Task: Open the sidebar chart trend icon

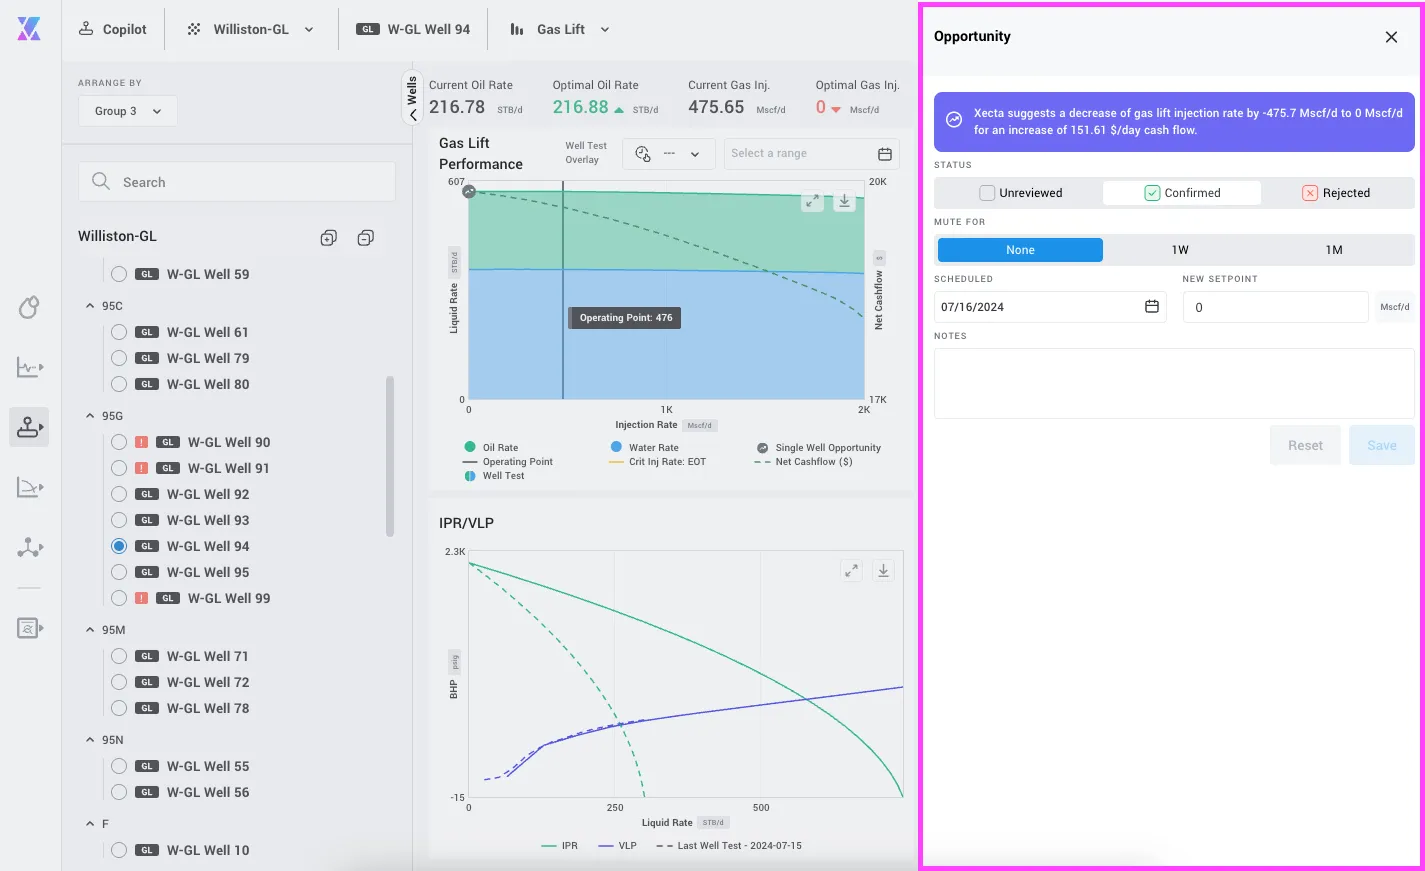Action: [29, 367]
